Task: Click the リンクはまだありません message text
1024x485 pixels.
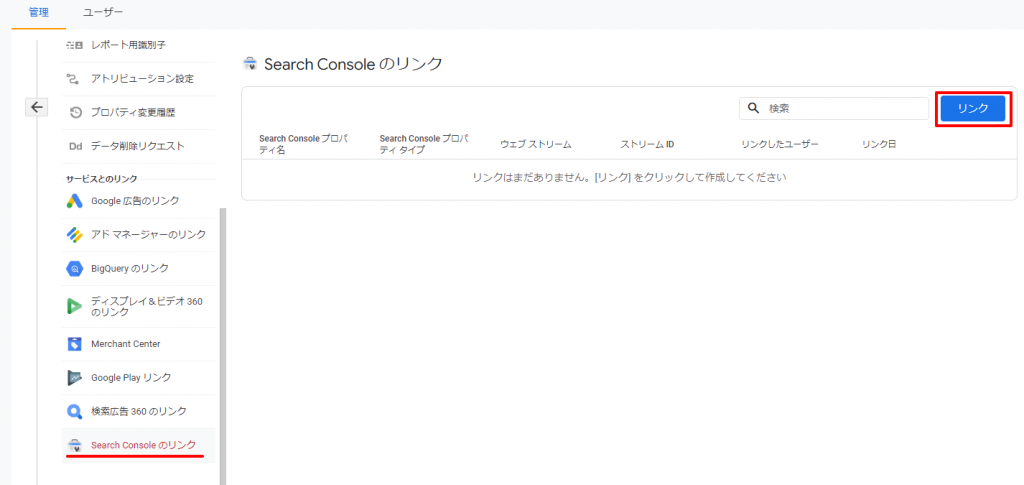Action: (x=629, y=178)
